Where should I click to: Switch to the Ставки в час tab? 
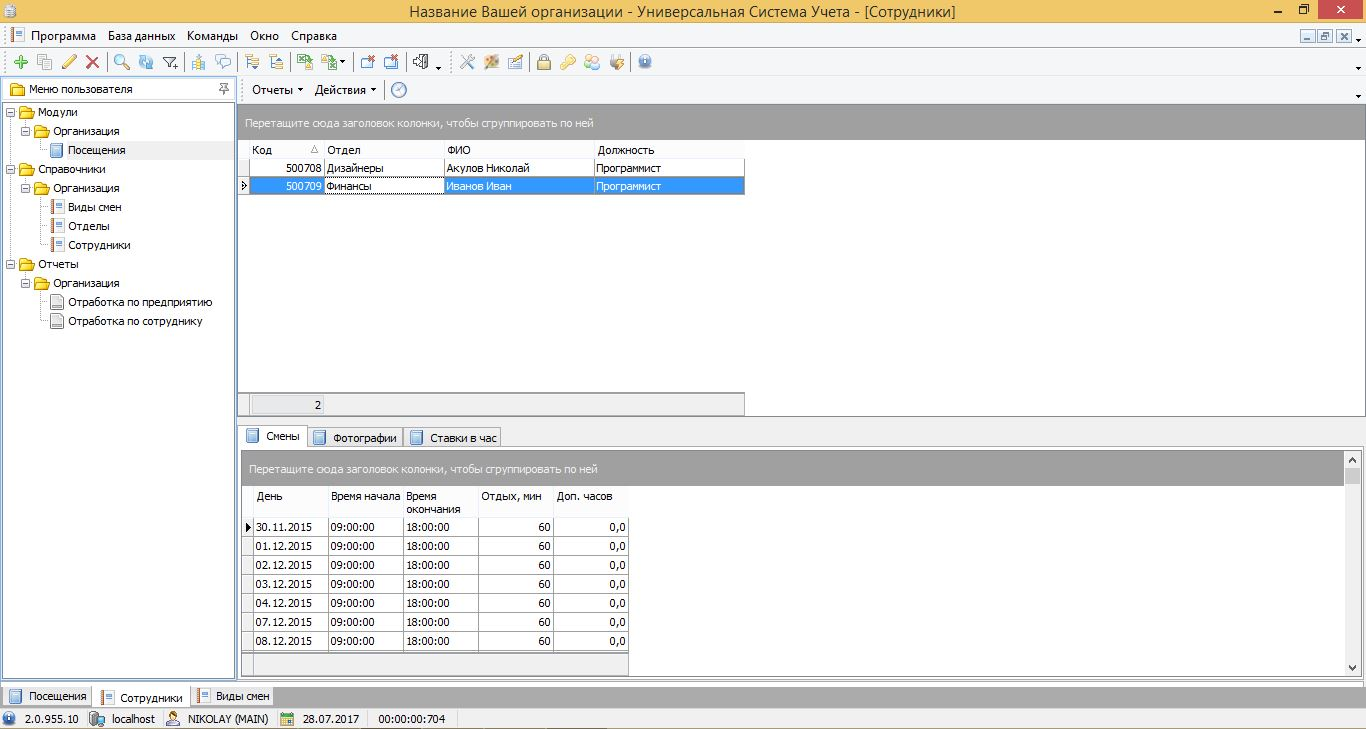(453, 437)
